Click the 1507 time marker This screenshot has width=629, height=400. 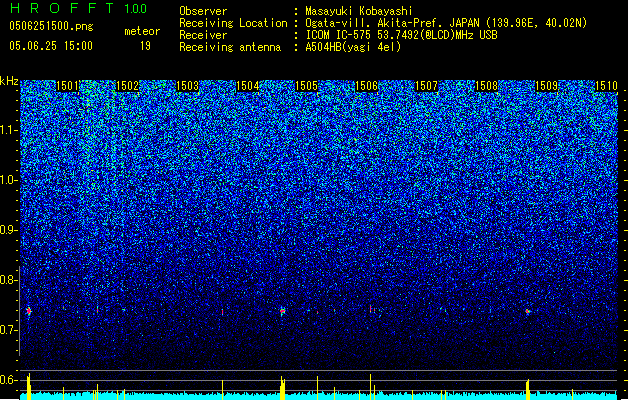pos(426,86)
